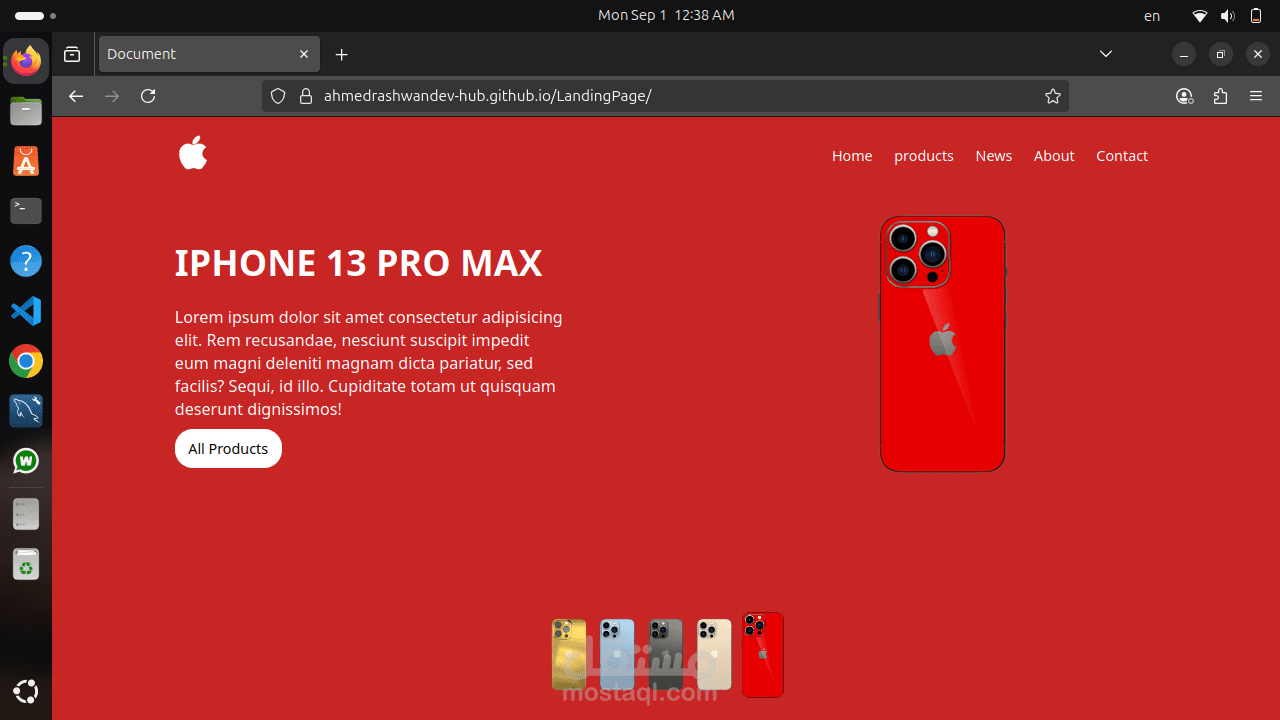Screen dimensions: 1280x720
Task: Close the Document tab
Action: point(304,54)
